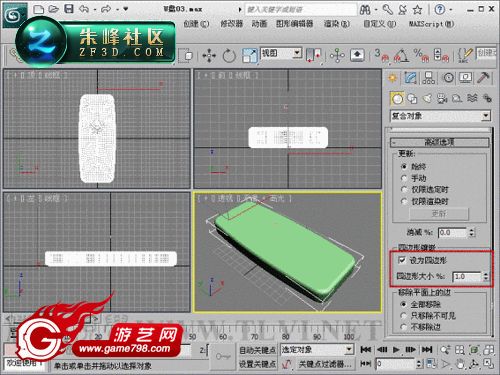
Task: Open the 复合对象 category dropdown
Action: point(440,116)
